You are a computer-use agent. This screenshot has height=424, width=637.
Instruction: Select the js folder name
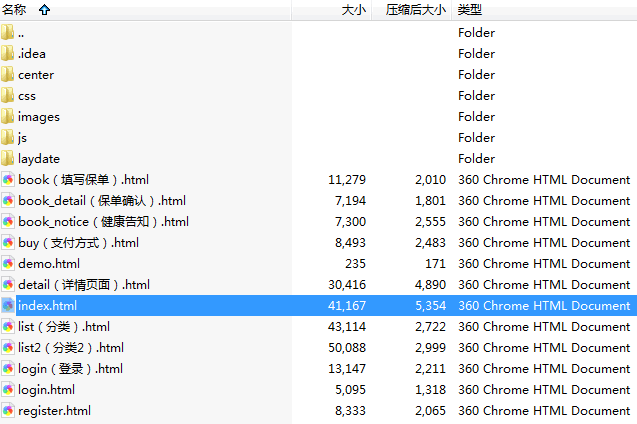tap(22, 138)
